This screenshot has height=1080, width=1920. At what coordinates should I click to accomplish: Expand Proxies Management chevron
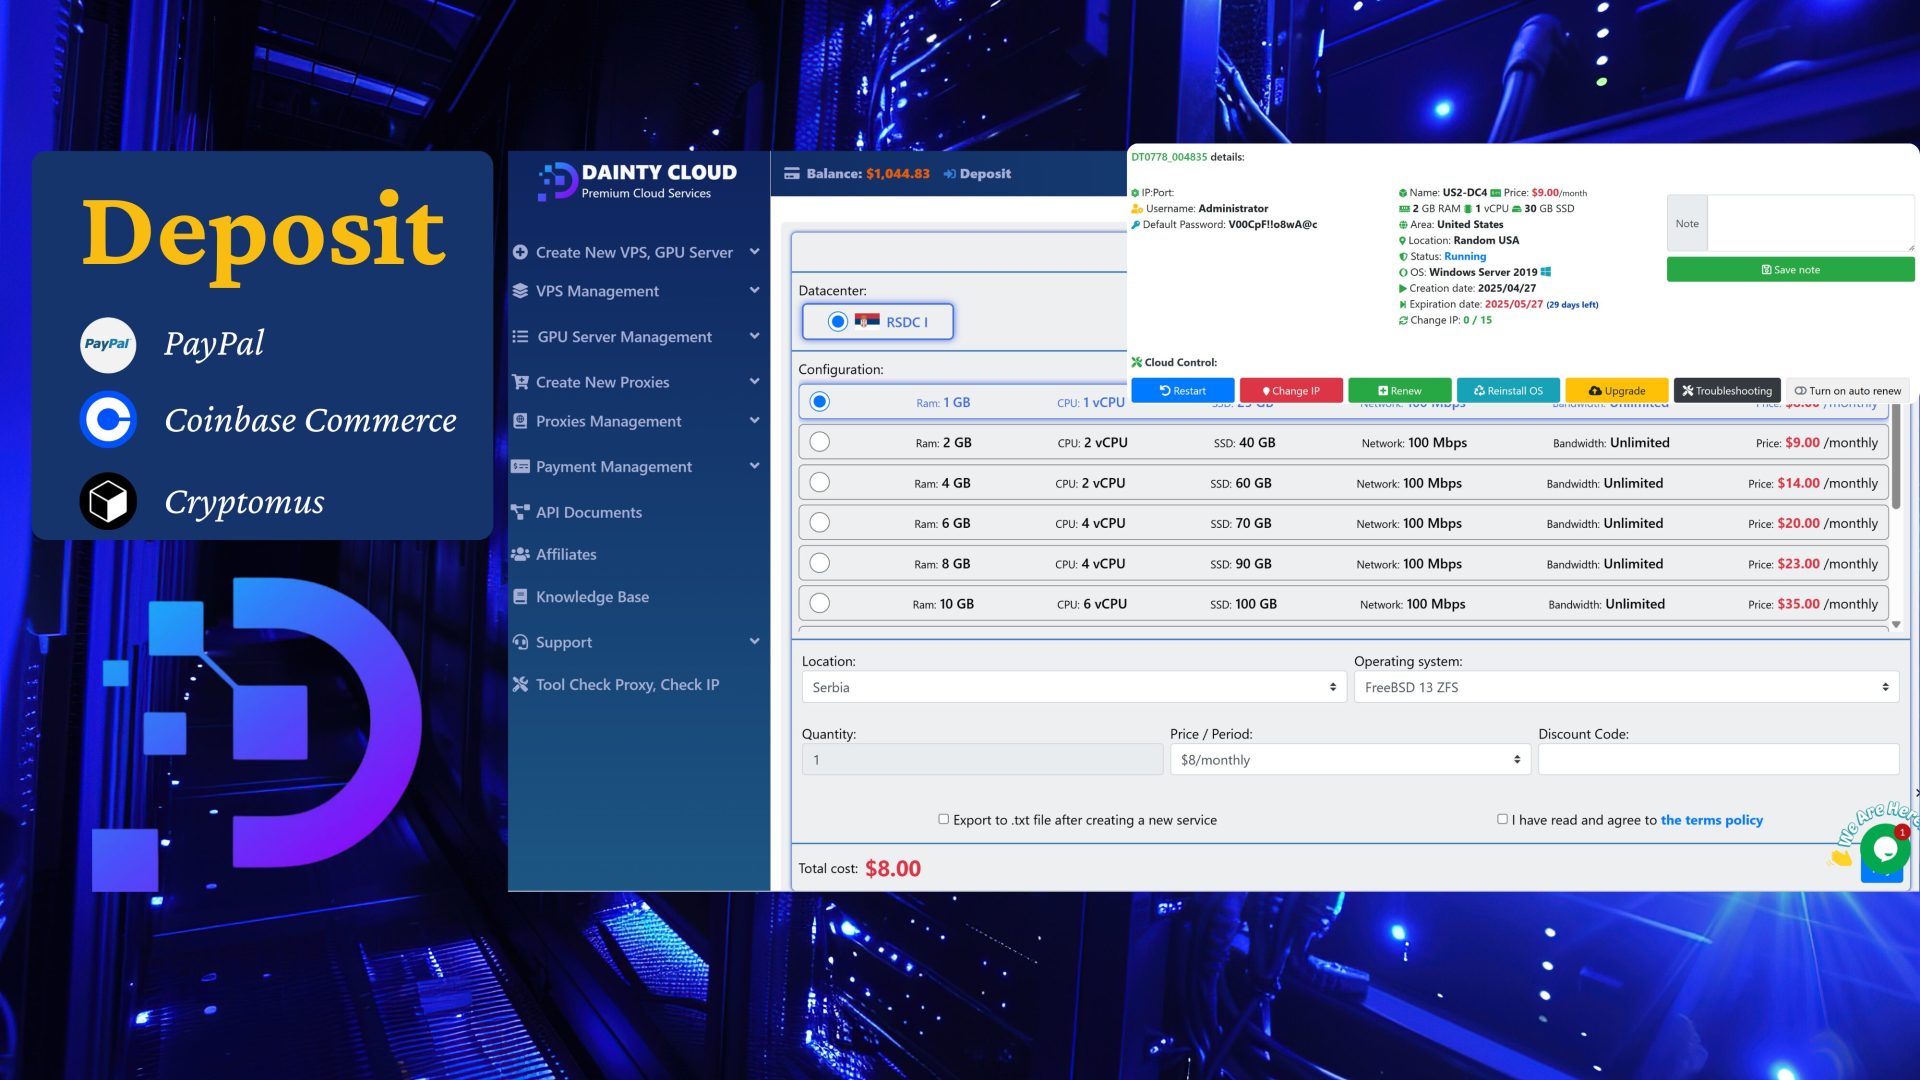pos(754,420)
